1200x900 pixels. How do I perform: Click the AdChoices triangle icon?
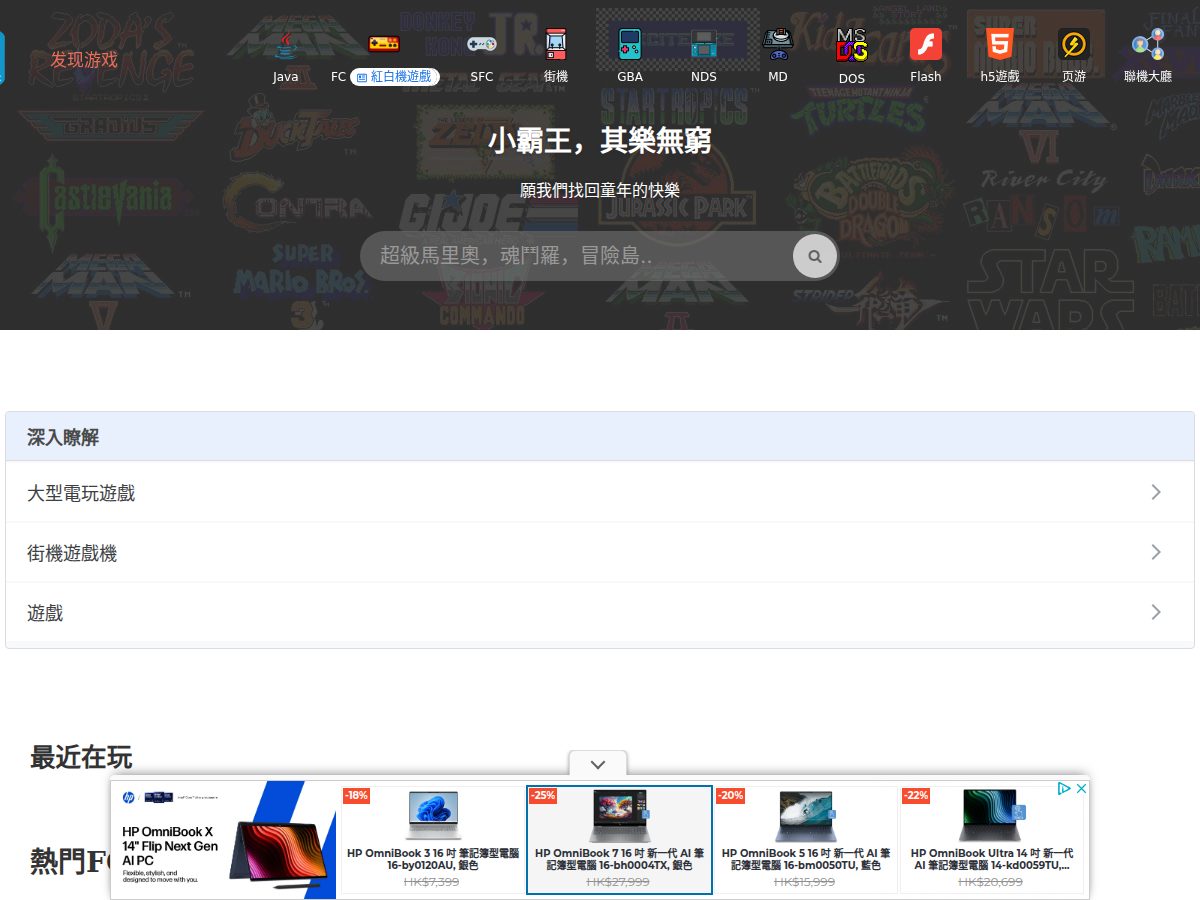click(1065, 789)
